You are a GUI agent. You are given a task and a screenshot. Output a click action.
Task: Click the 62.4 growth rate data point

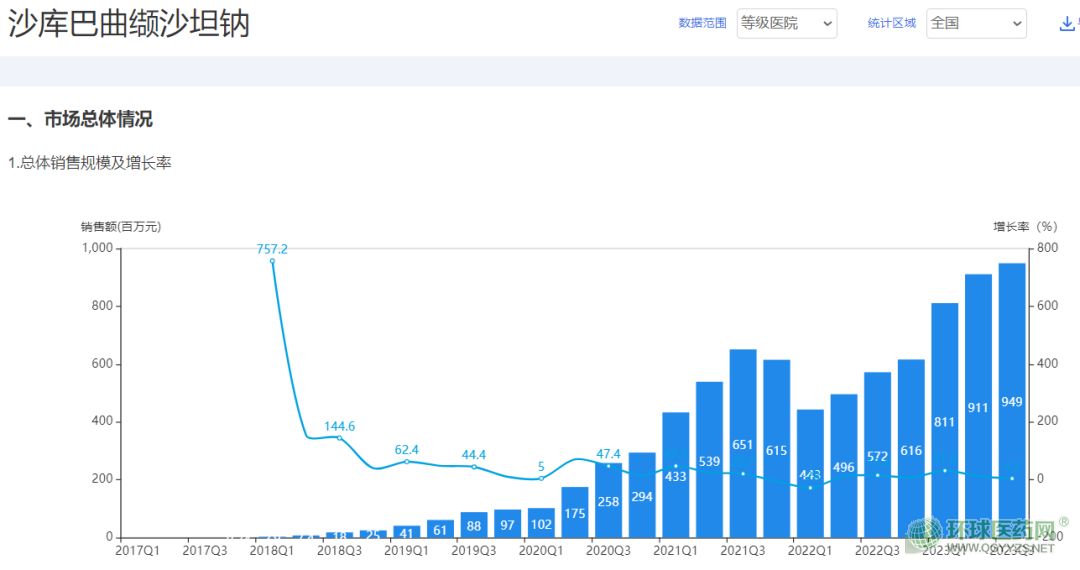click(x=406, y=461)
